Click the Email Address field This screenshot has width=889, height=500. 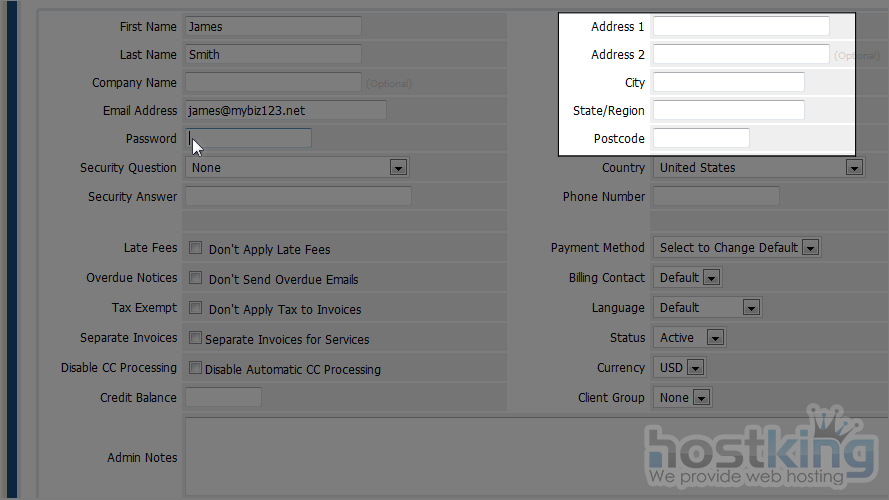[x=285, y=111]
